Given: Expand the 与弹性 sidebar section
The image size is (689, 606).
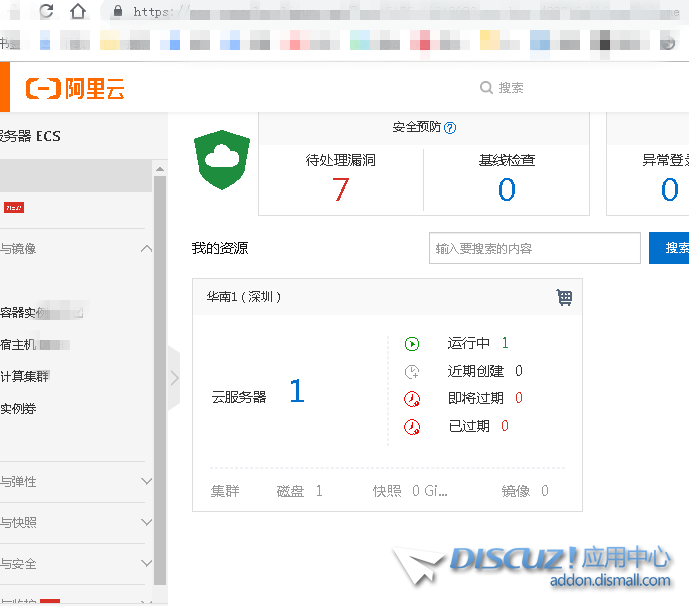Looking at the screenshot, I should point(146,482).
